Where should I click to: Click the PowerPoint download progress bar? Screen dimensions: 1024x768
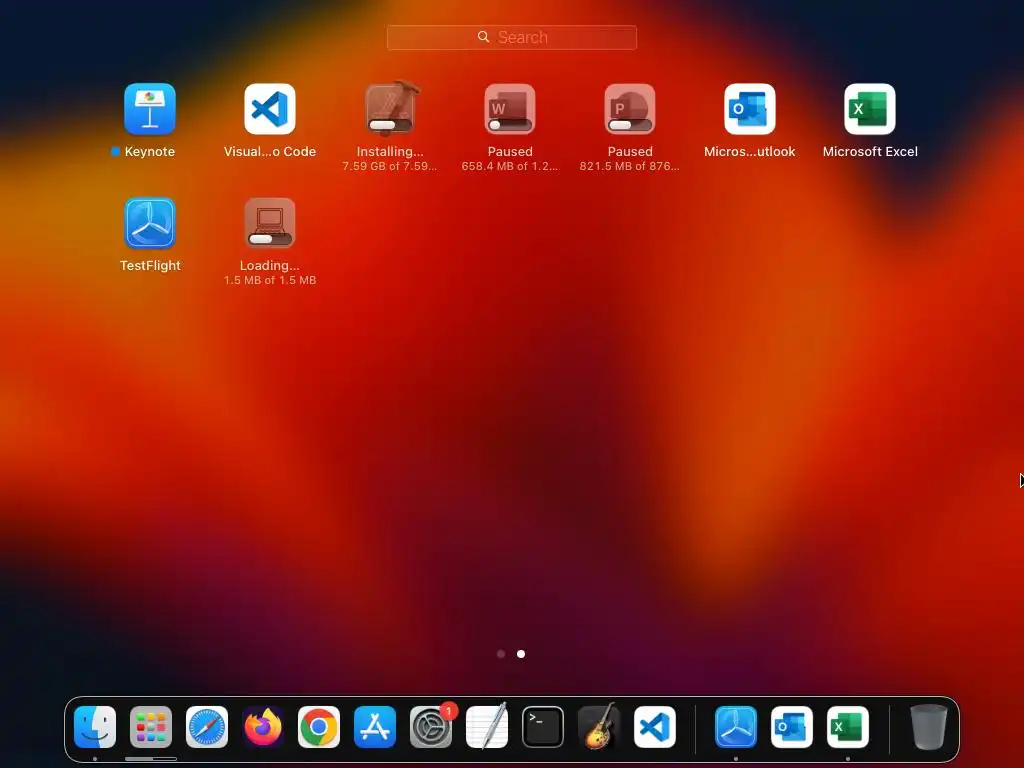click(x=630, y=125)
